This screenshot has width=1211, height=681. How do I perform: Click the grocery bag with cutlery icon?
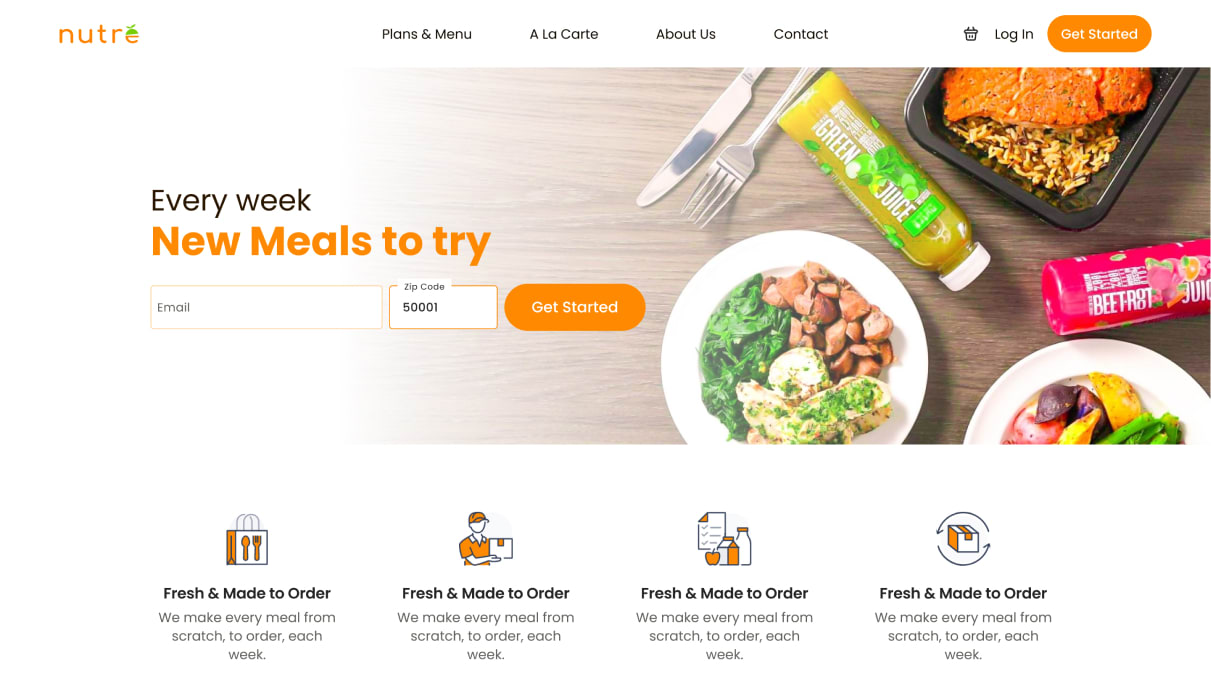pyautogui.click(x=247, y=540)
